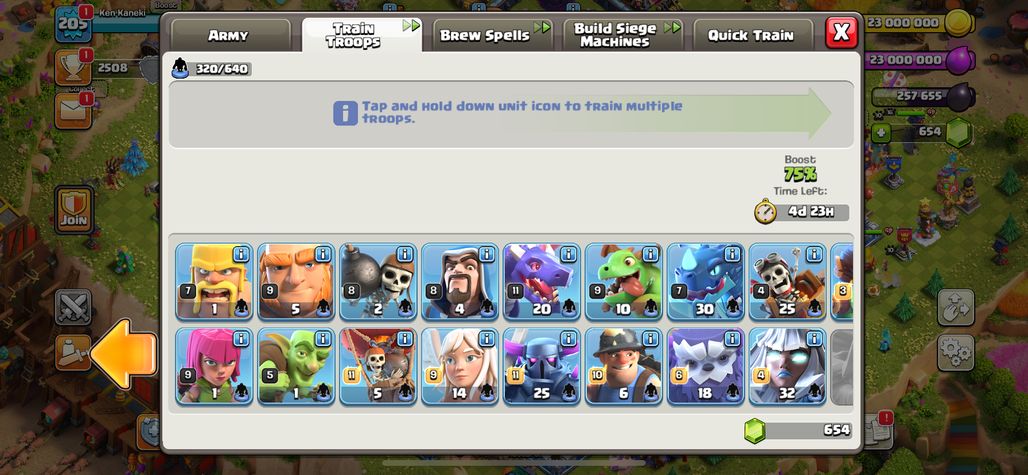The width and height of the screenshot is (1028, 475).
Task: Select the Electro Dragon icon
Action: click(705, 281)
